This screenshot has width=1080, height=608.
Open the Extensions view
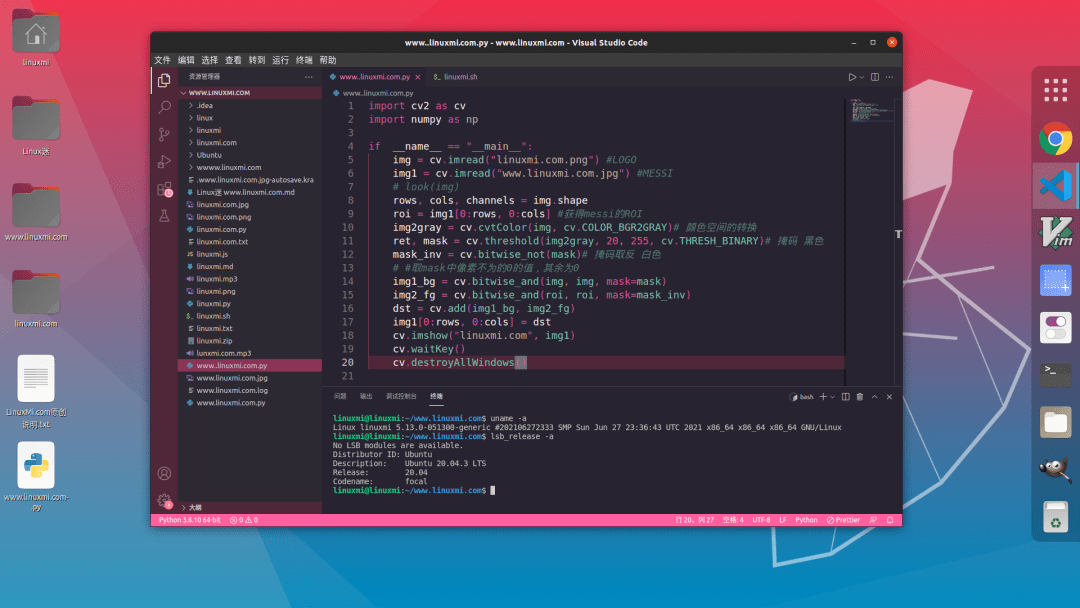(x=163, y=188)
